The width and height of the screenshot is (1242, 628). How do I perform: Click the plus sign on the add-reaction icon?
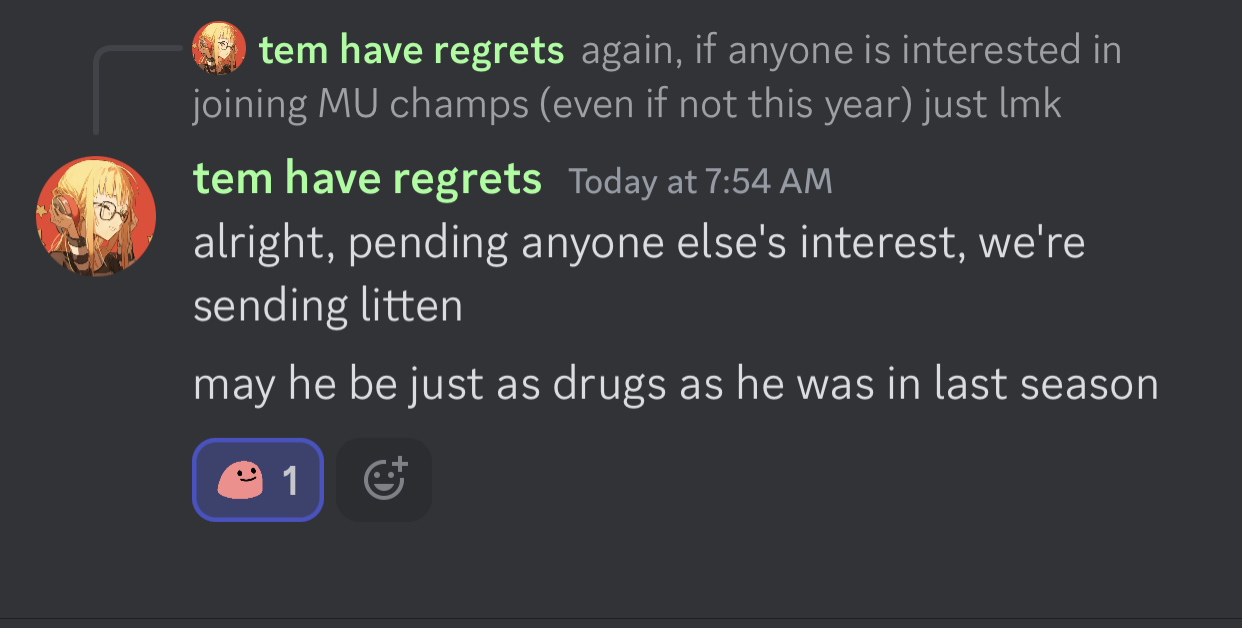399,465
